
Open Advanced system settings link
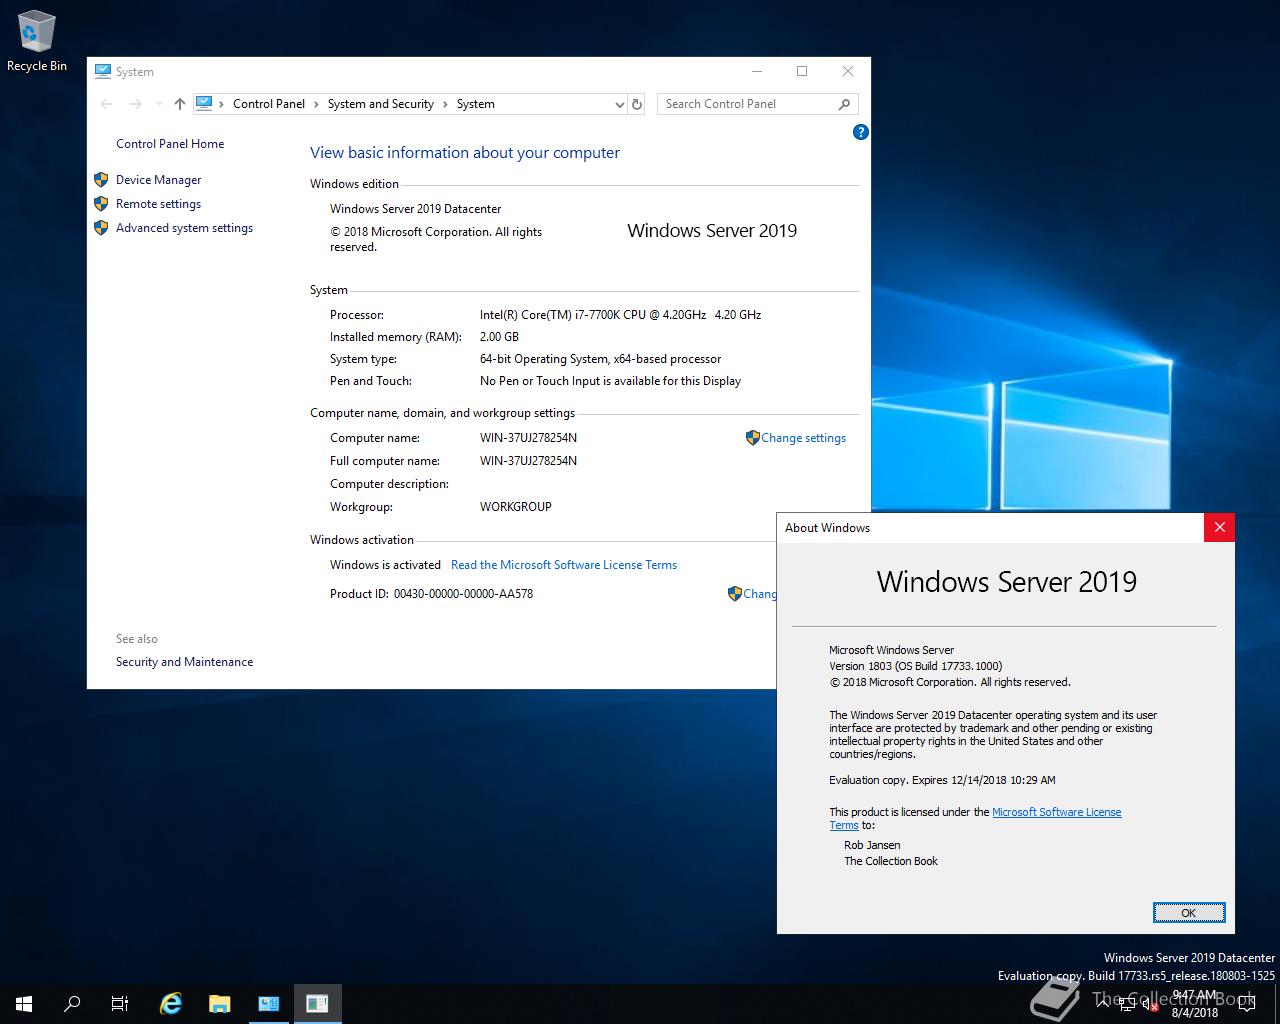[184, 228]
